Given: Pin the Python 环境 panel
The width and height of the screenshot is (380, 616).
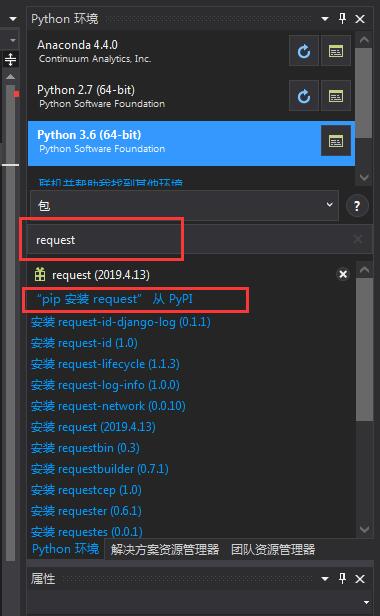Looking at the screenshot, I should [x=342, y=18].
